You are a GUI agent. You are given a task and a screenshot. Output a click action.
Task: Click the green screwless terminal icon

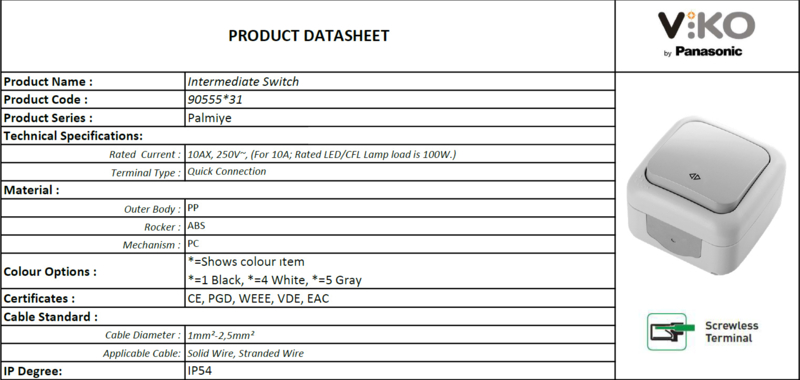[670, 332]
